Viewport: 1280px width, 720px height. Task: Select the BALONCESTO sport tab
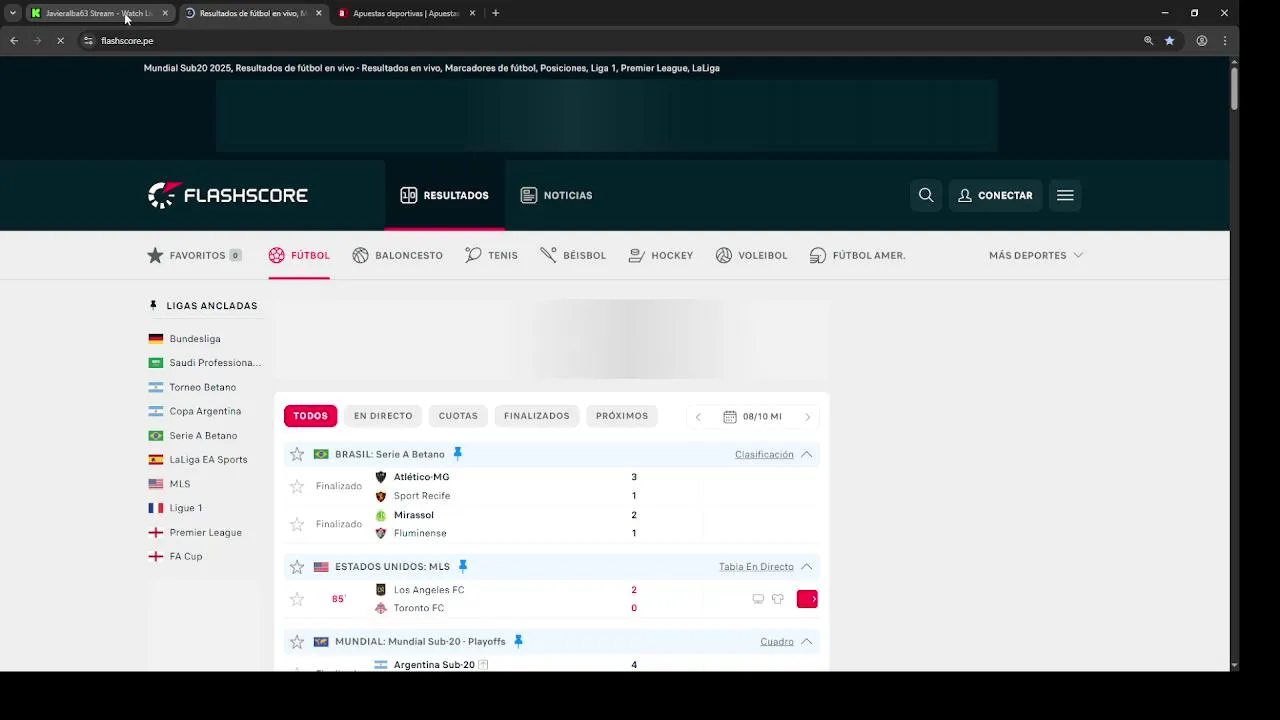(x=397, y=255)
